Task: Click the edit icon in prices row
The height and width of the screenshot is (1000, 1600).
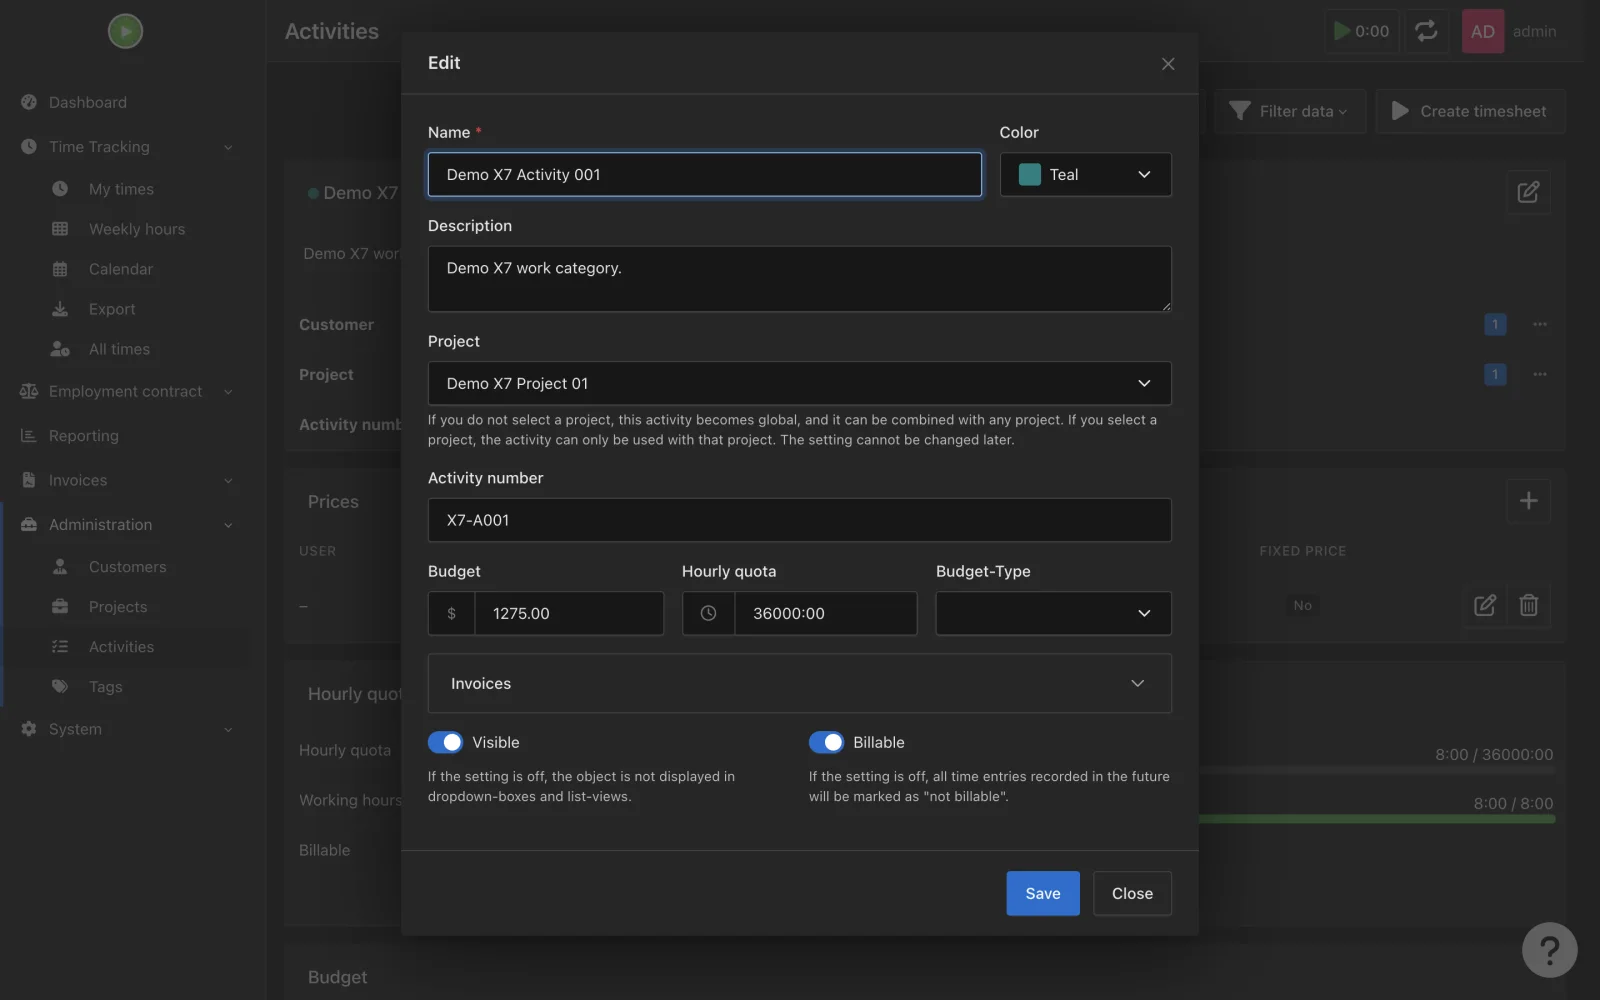Action: [x=1485, y=605]
